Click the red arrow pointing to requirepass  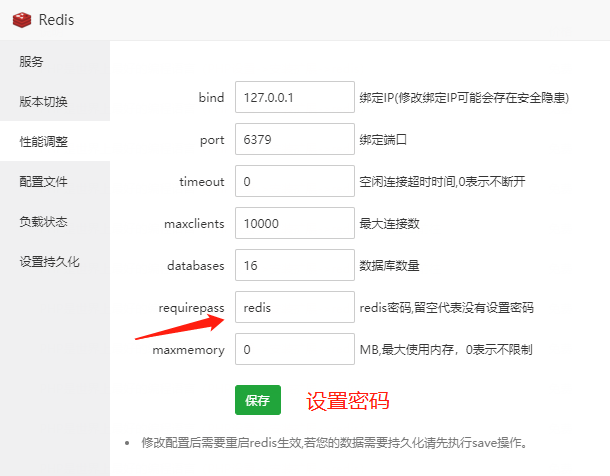(x=186, y=324)
